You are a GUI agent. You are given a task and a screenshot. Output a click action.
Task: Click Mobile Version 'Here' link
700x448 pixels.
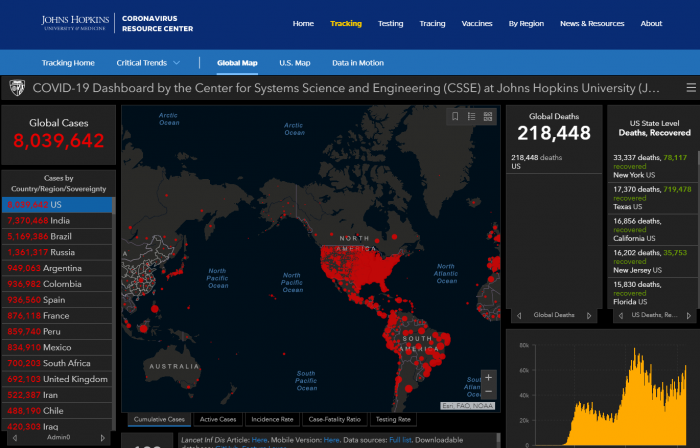pos(331,440)
